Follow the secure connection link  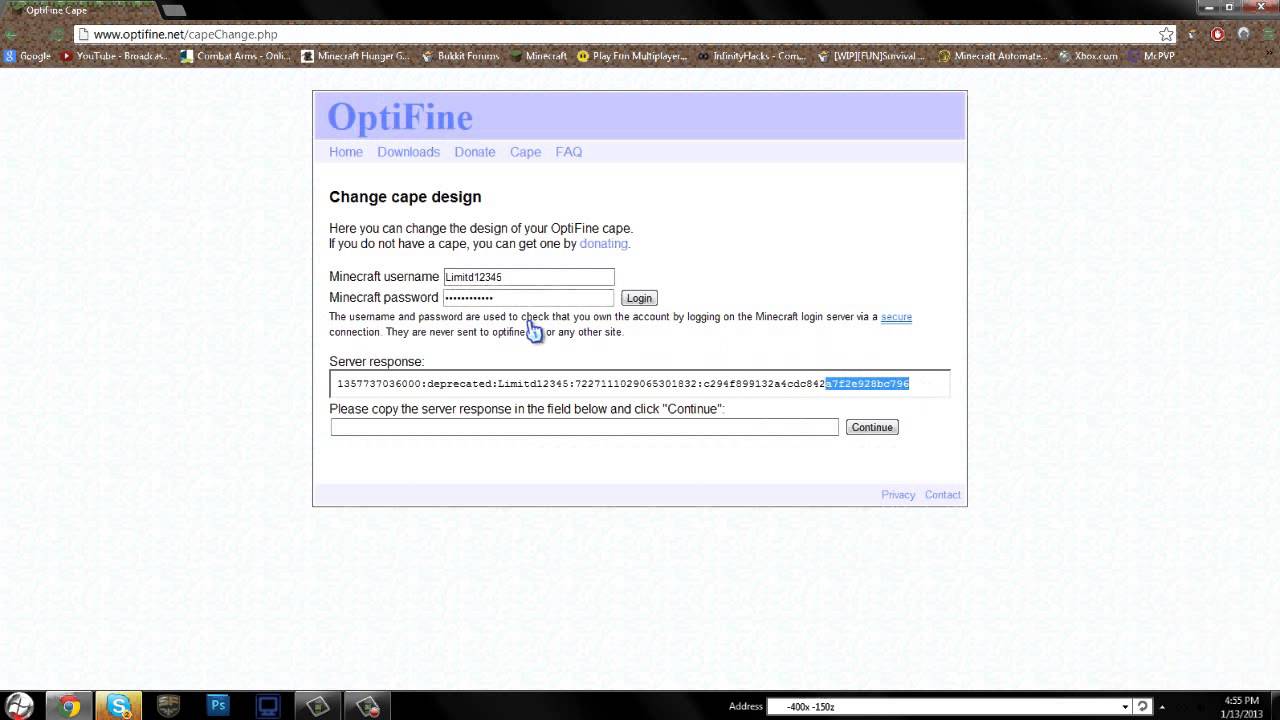(896, 317)
